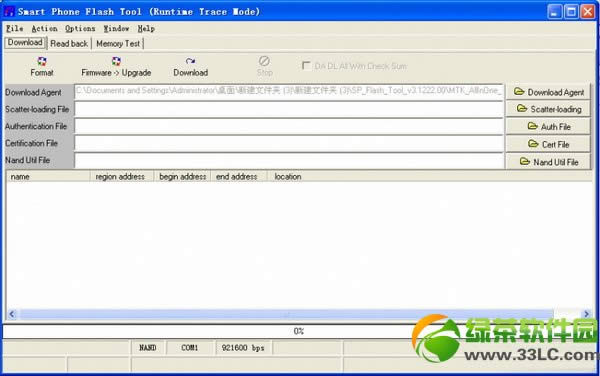Toggle DA DL All With Check Sum checkbox
Screen dimensions: 600x376
[x=306, y=65]
